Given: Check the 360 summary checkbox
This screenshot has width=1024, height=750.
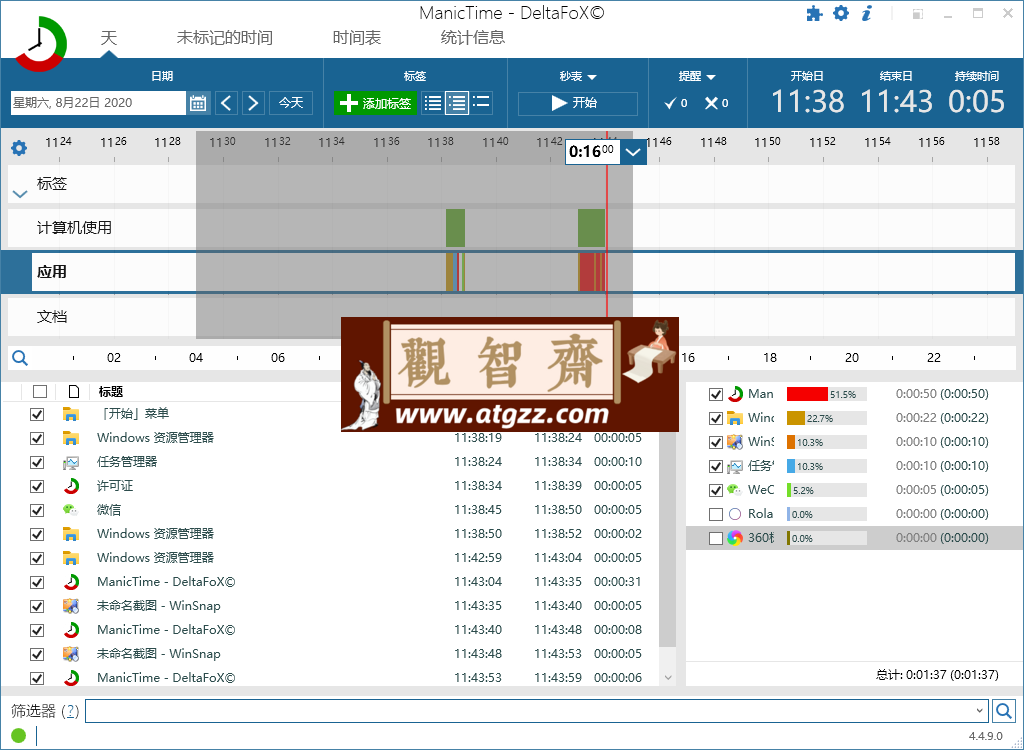Looking at the screenshot, I should pyautogui.click(x=716, y=538).
